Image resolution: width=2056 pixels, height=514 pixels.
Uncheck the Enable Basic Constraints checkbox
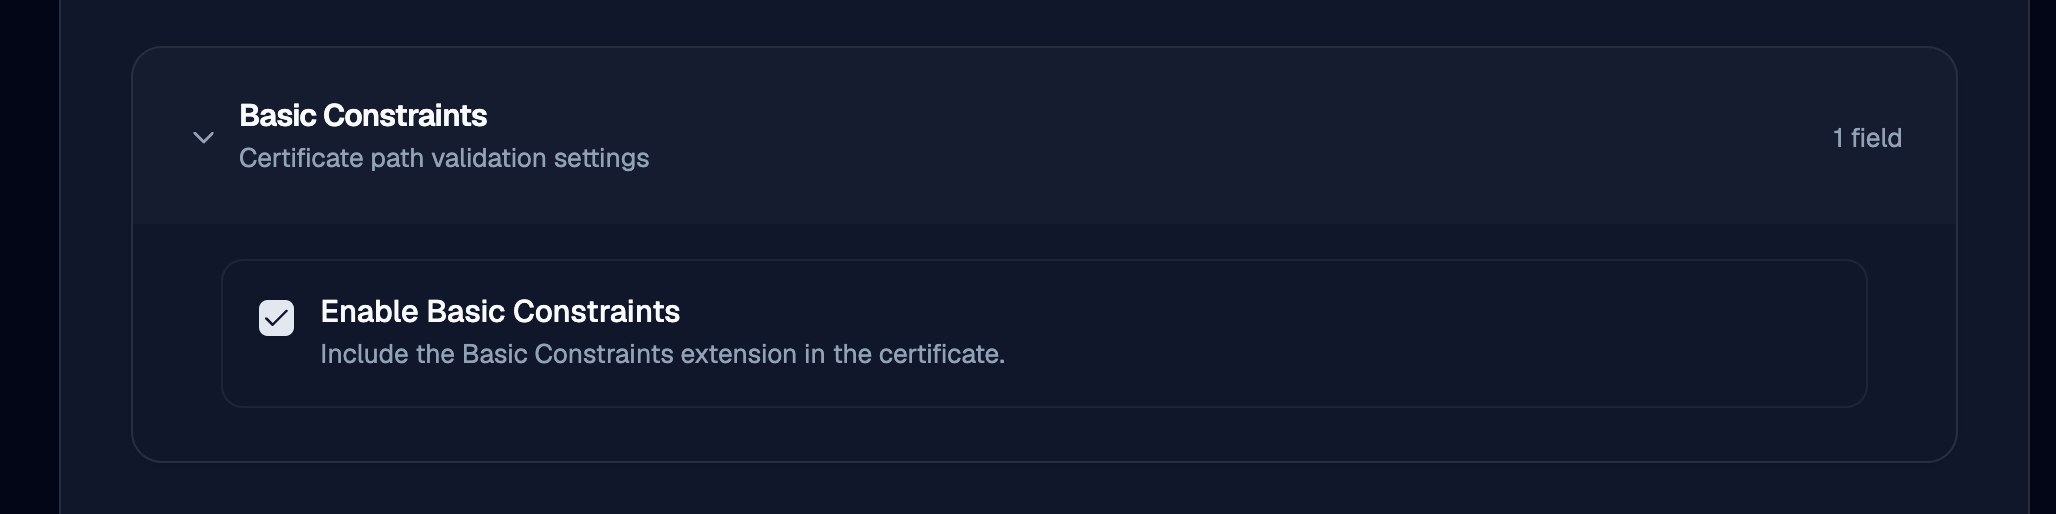coord(276,318)
